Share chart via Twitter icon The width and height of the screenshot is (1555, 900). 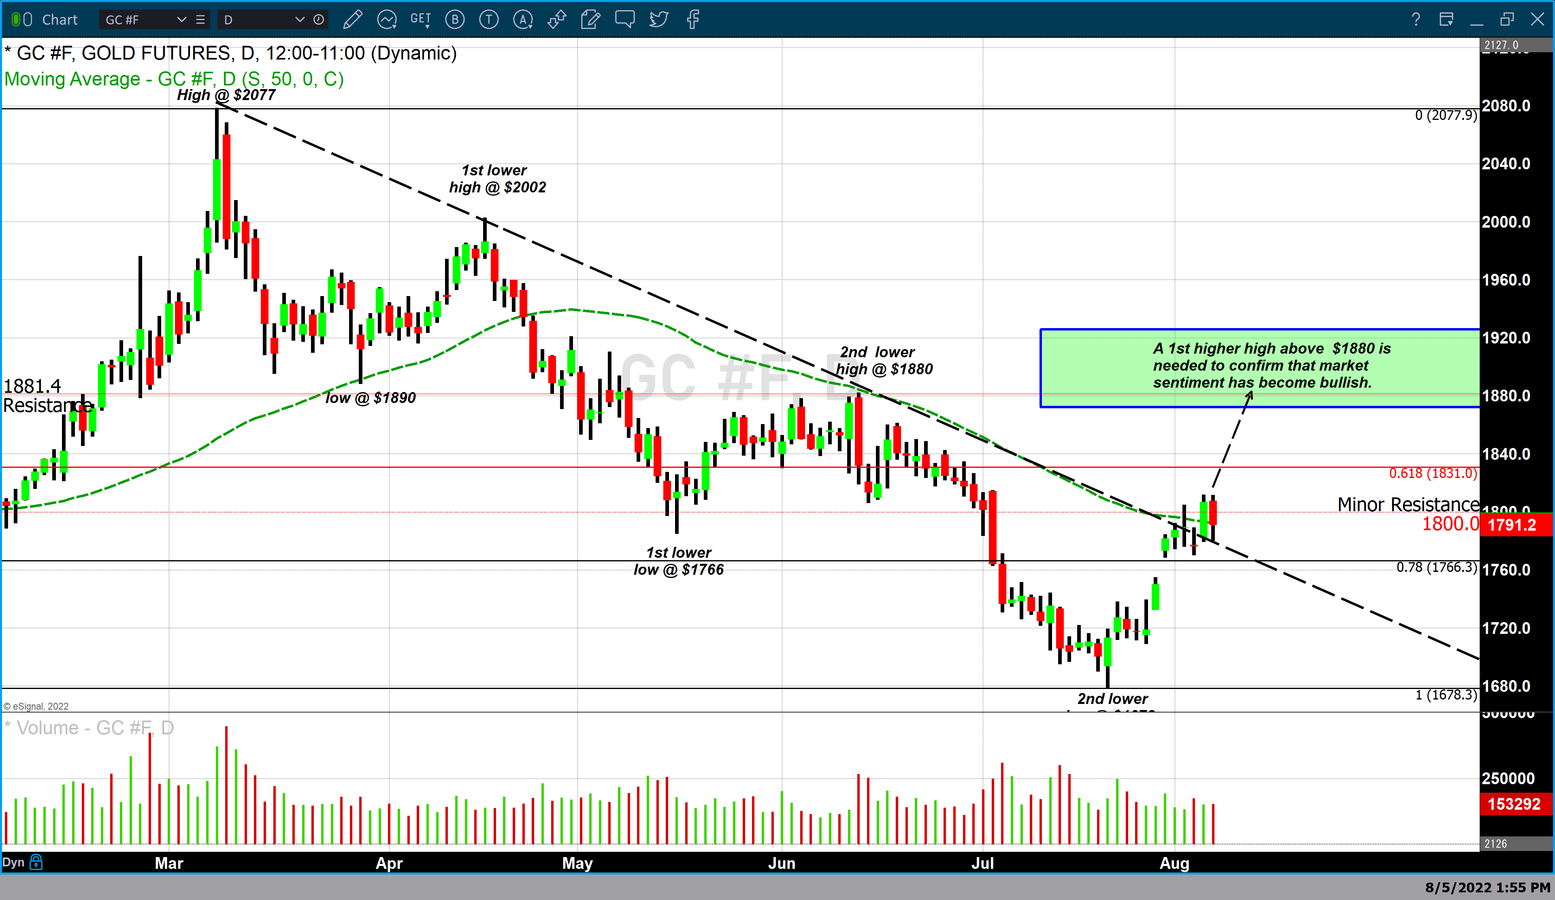[659, 19]
